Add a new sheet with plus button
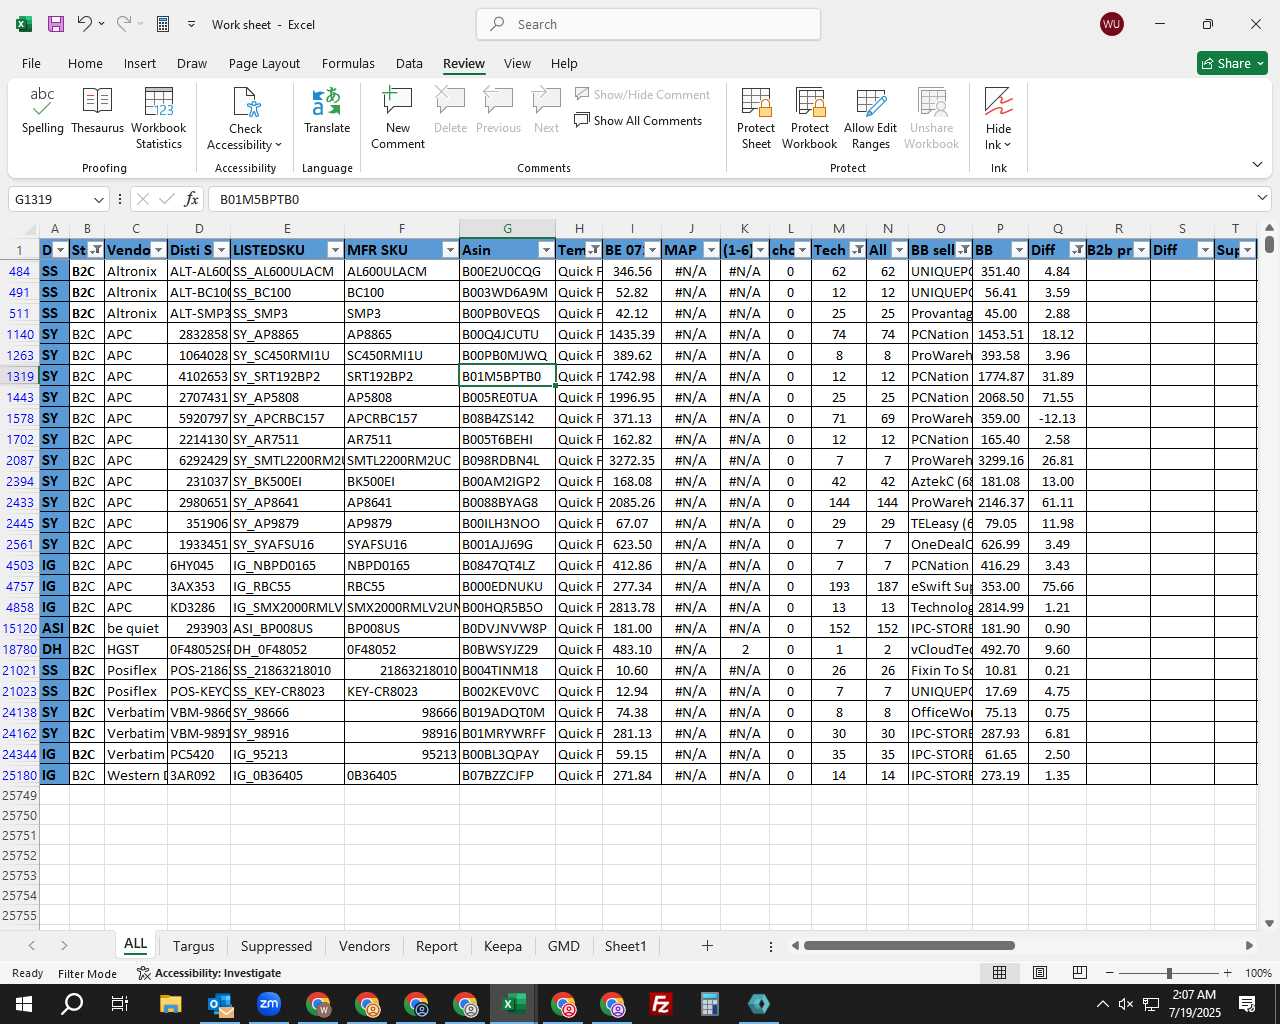The width and height of the screenshot is (1280, 1024). pyautogui.click(x=707, y=946)
